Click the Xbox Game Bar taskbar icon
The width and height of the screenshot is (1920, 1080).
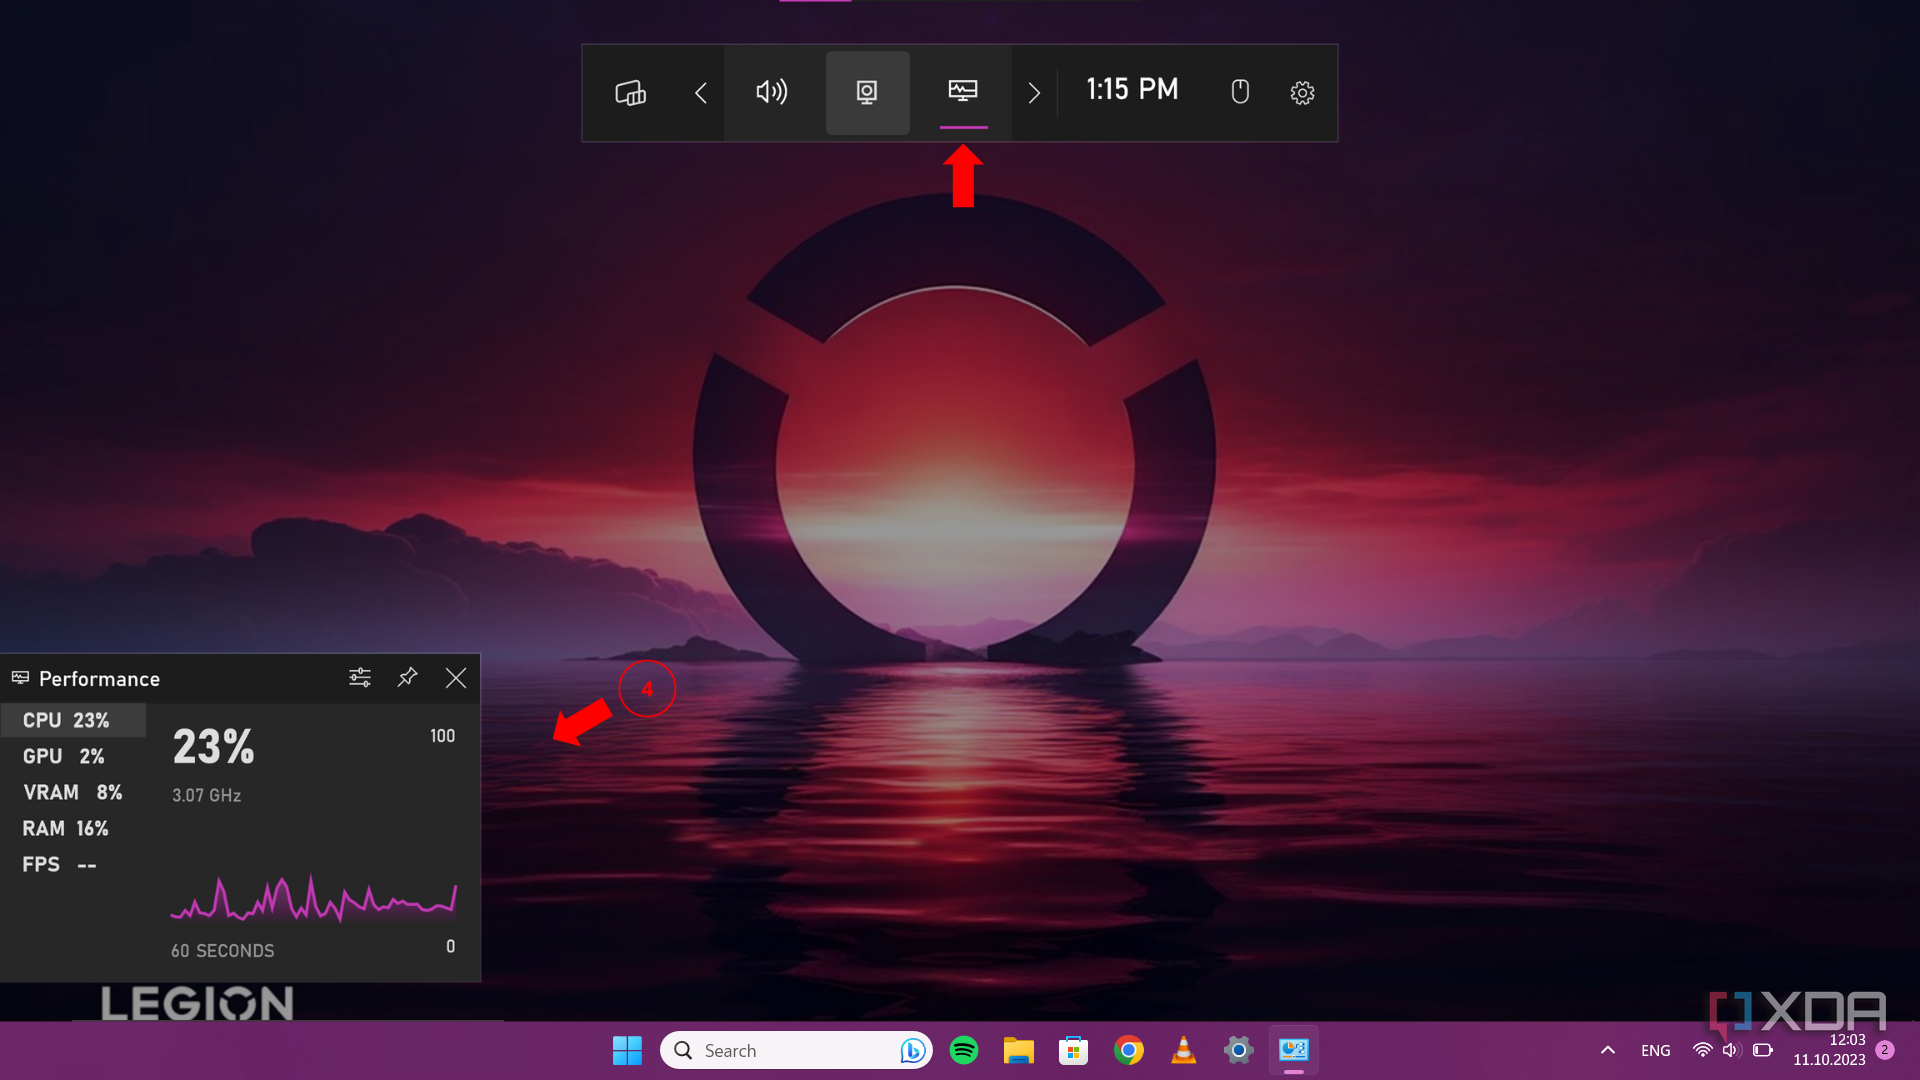point(1293,1050)
